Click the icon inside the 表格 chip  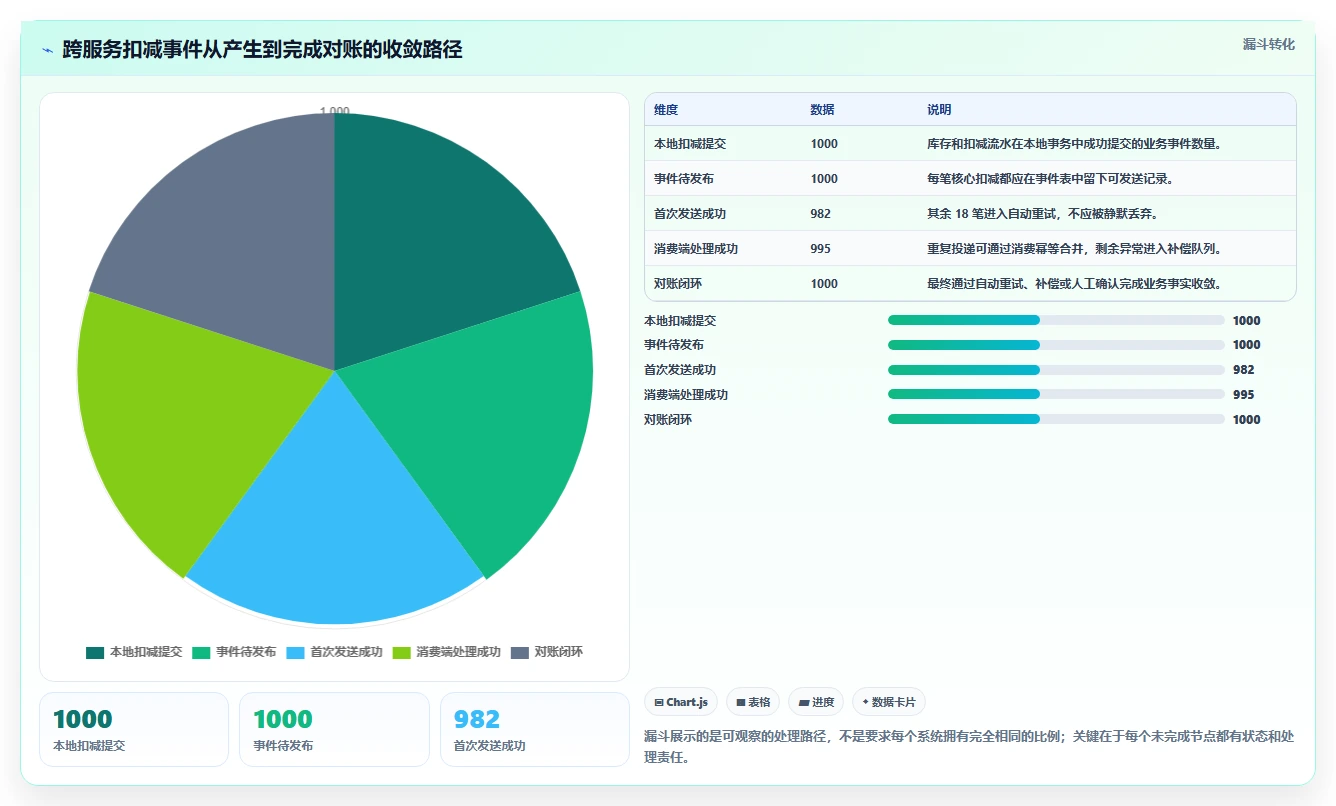point(741,703)
